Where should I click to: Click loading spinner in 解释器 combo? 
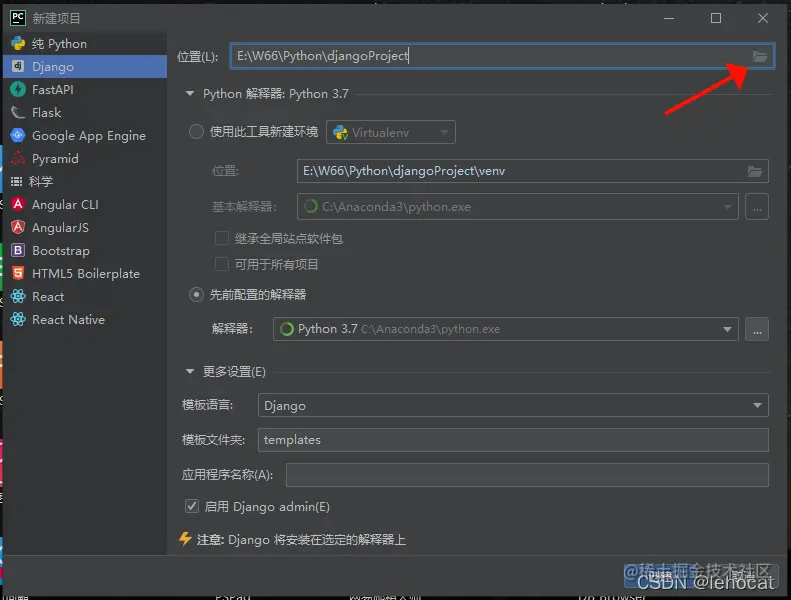point(287,329)
